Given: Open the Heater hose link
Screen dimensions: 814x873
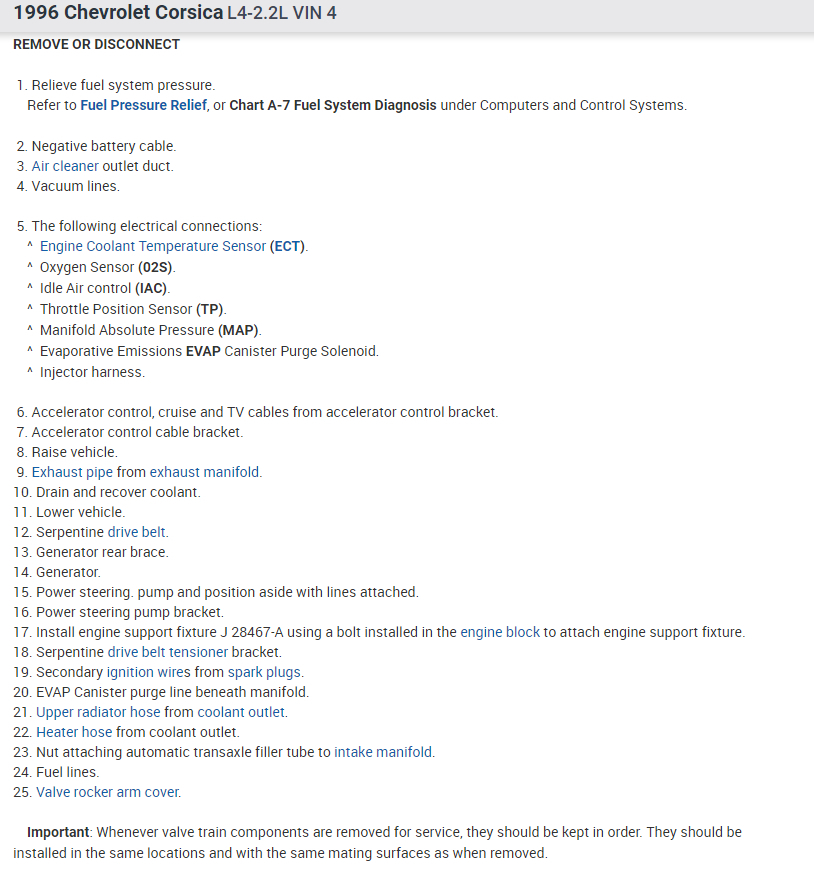Looking at the screenshot, I should [x=74, y=732].
